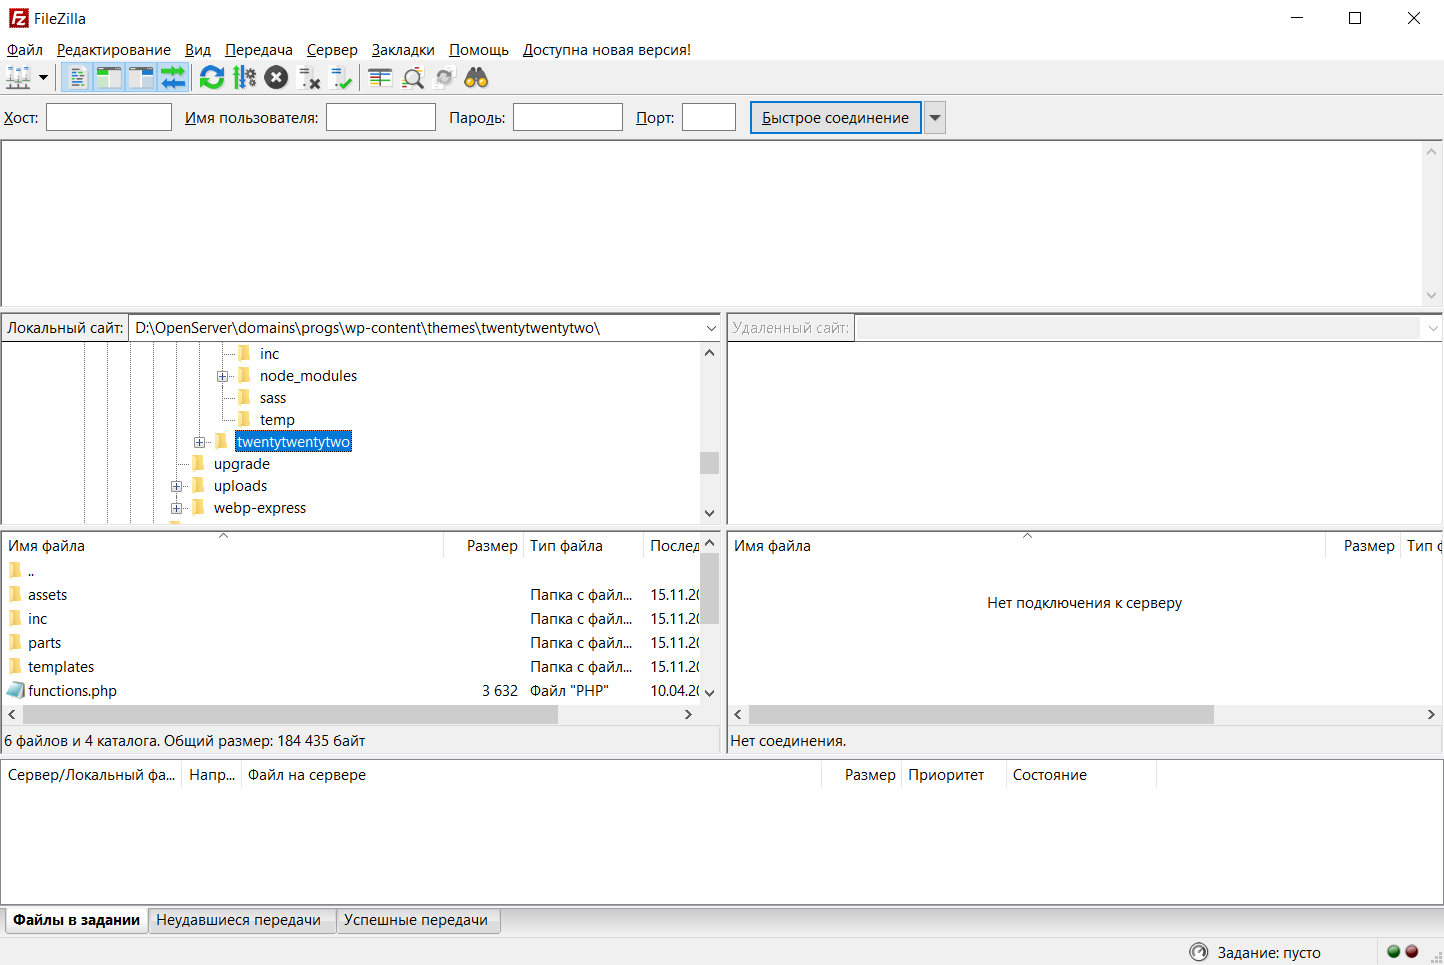Click the binoculars file search icon
The width and height of the screenshot is (1444, 965).
476,78
